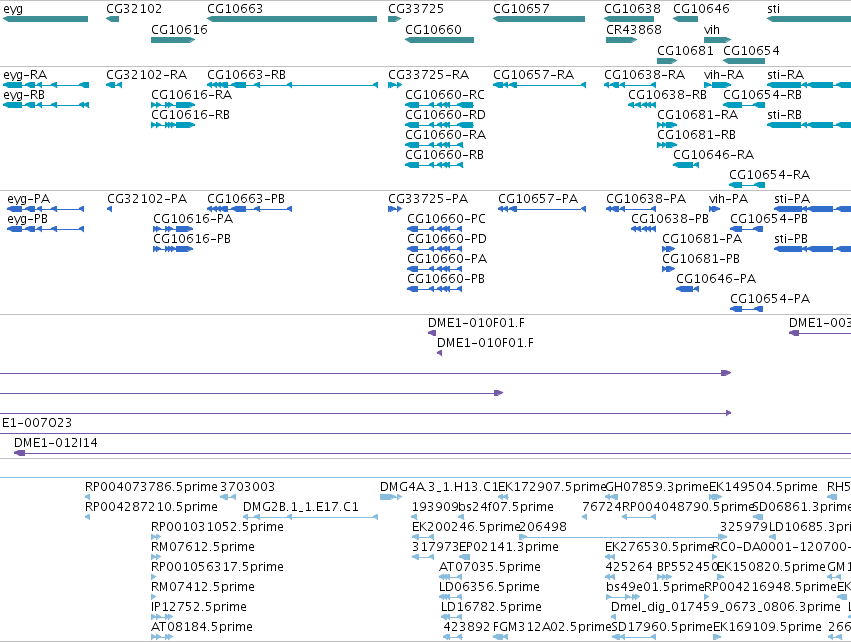
Task: Click the CG10646 gene label
Action: (701, 9)
